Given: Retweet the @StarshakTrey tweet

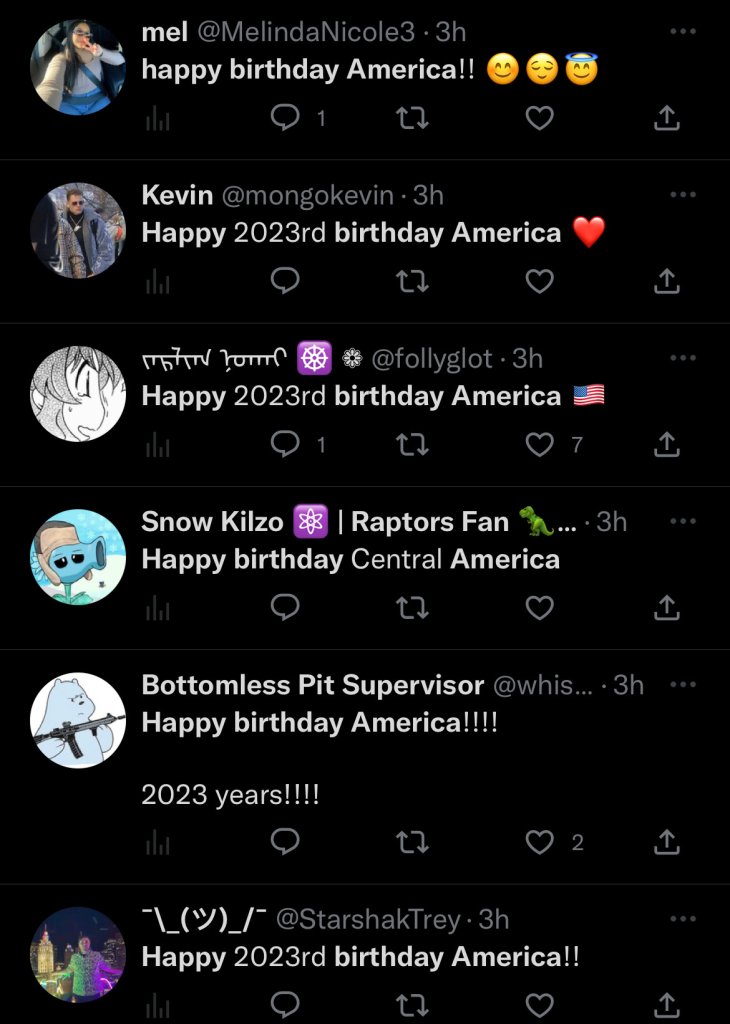Looking at the screenshot, I should tap(412, 1003).
